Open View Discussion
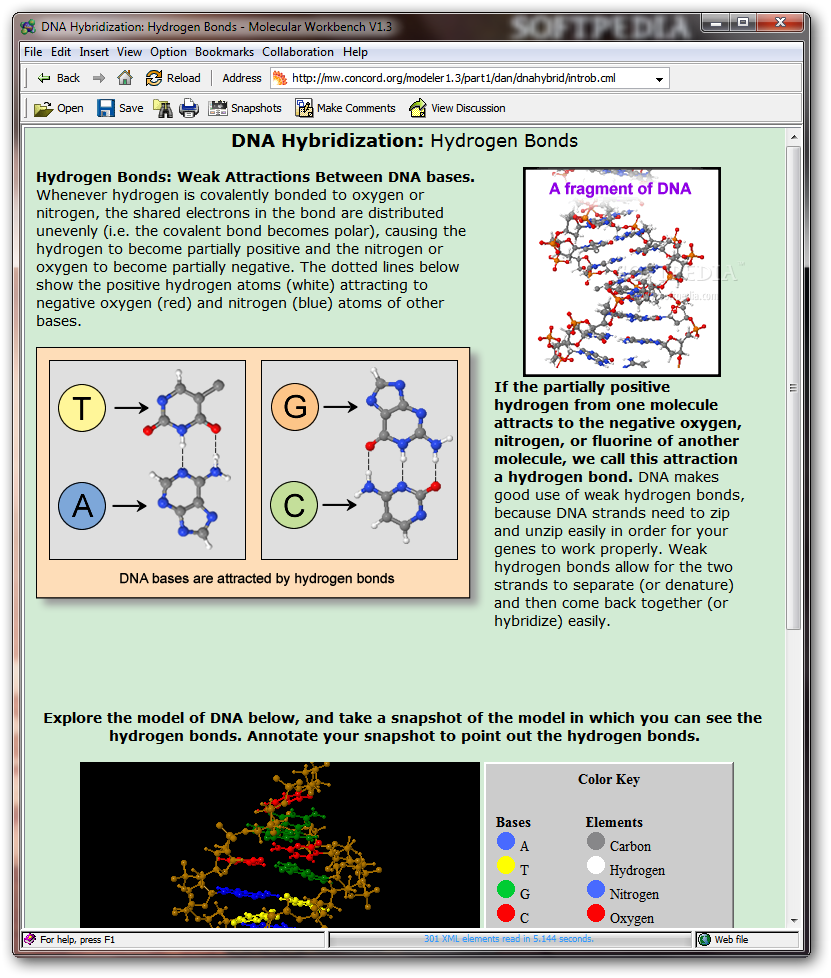Image resolution: width=831 pixels, height=978 pixels. pos(457,108)
